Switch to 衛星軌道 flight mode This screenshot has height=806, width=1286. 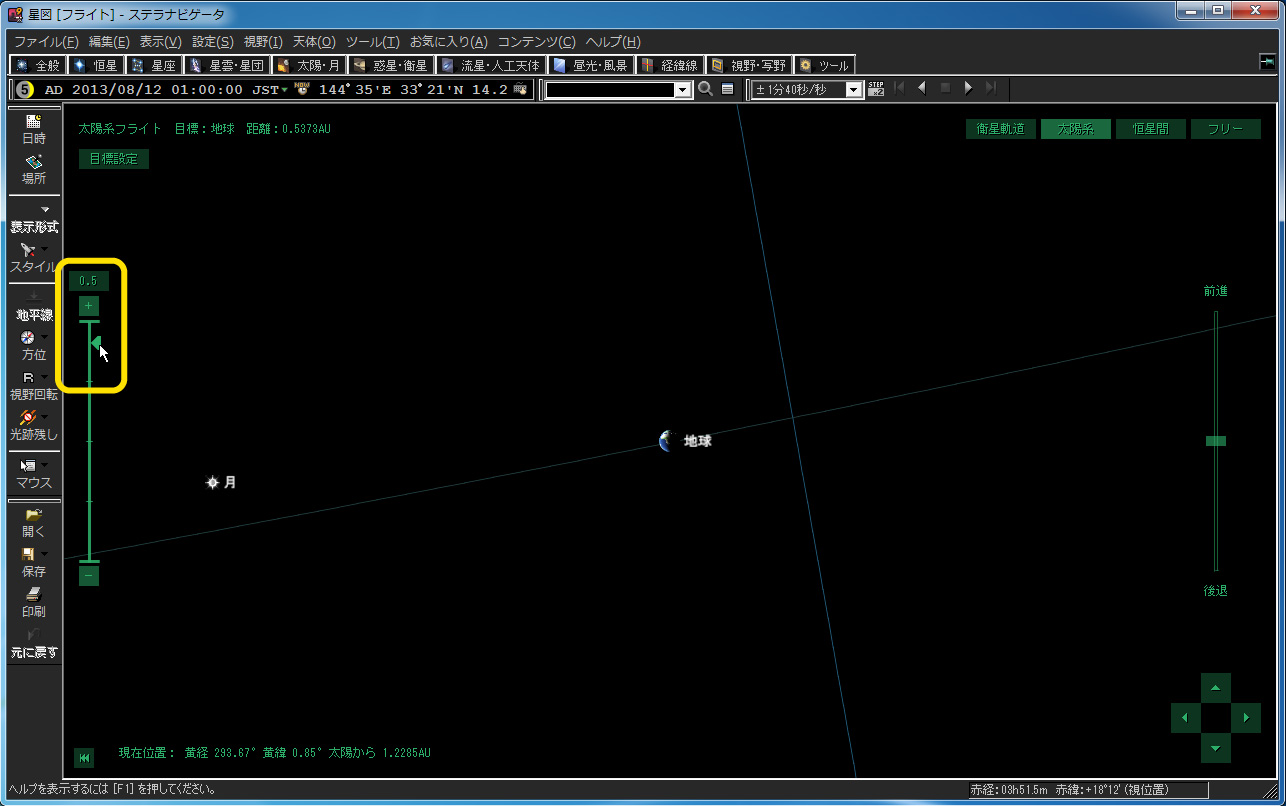[x=1000, y=129]
